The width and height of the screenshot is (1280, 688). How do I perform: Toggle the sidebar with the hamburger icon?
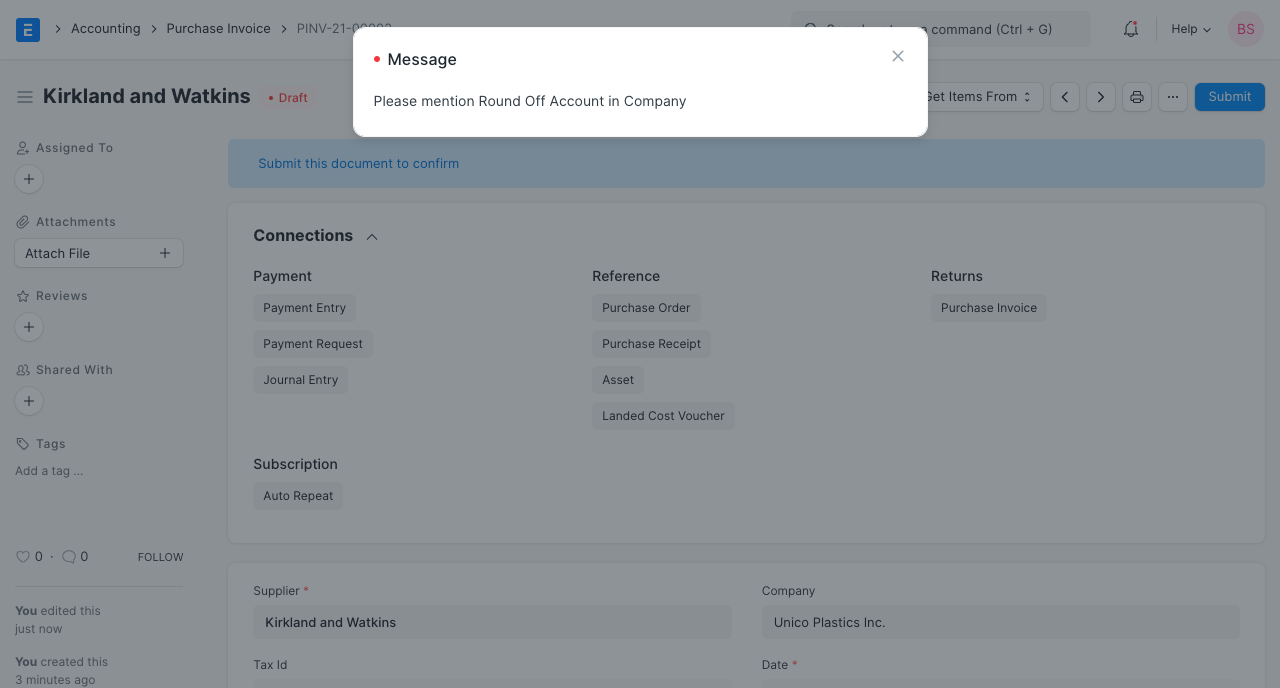point(25,96)
